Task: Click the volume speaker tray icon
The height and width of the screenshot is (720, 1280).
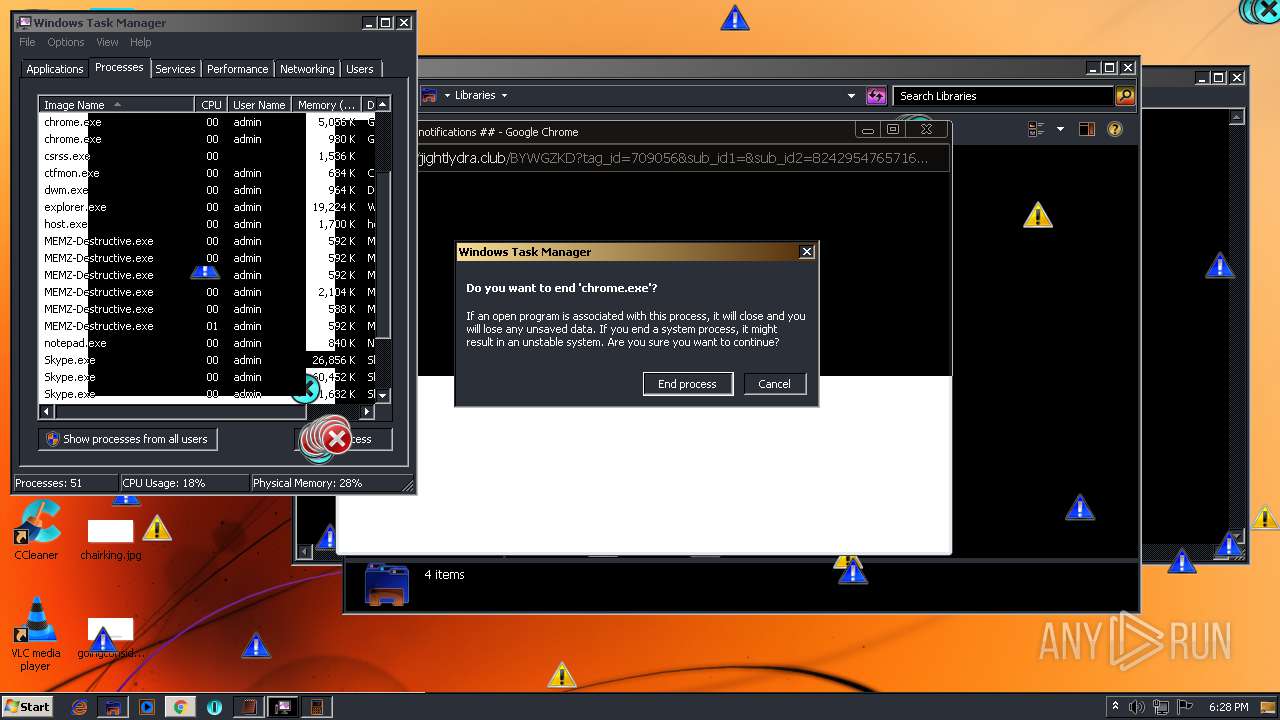Action: 1137,707
